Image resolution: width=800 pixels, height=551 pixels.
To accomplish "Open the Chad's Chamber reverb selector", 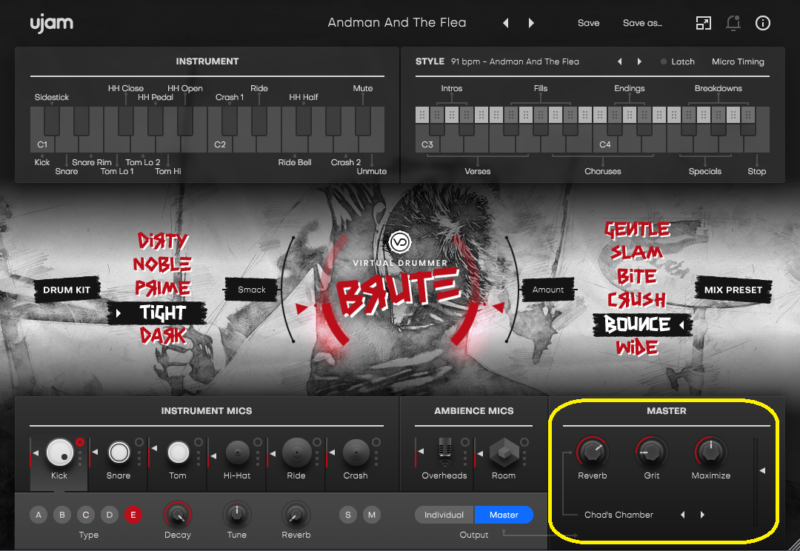I will pyautogui.click(x=618, y=515).
